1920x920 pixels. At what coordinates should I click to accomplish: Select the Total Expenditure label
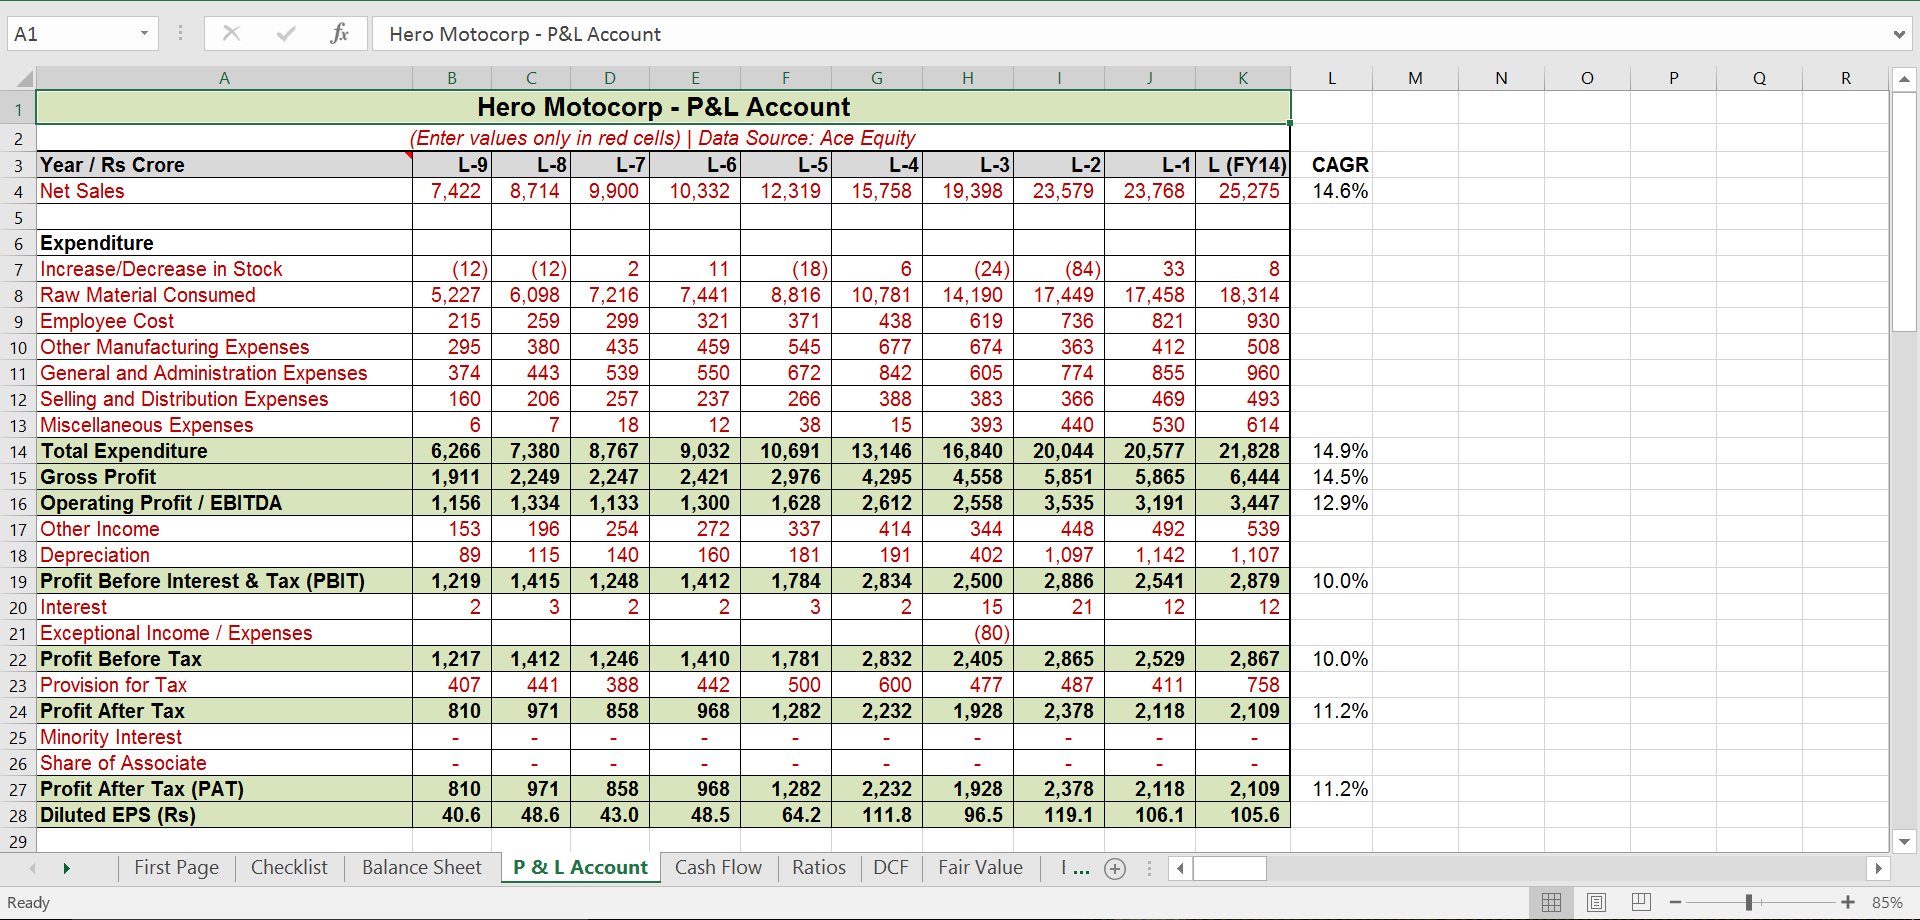tap(224, 451)
